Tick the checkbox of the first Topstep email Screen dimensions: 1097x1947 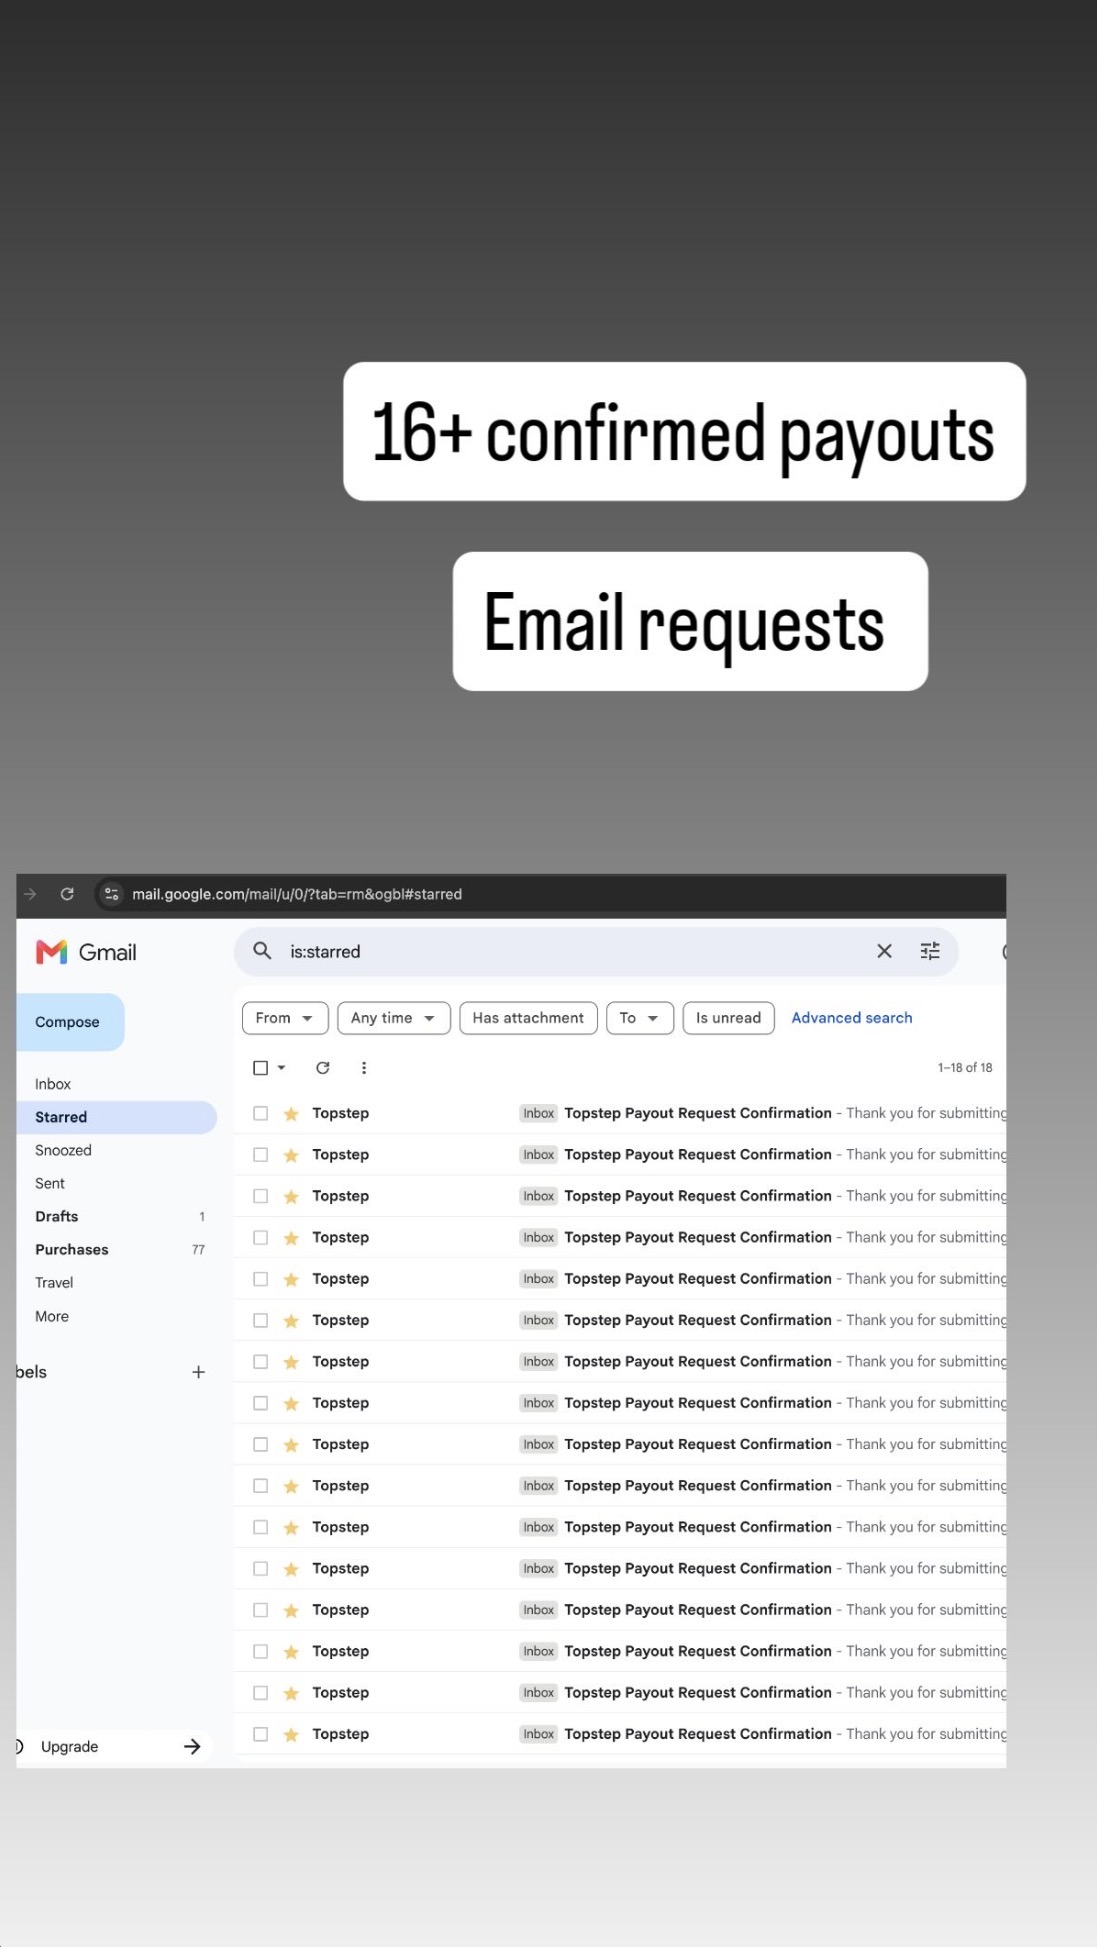click(260, 1113)
